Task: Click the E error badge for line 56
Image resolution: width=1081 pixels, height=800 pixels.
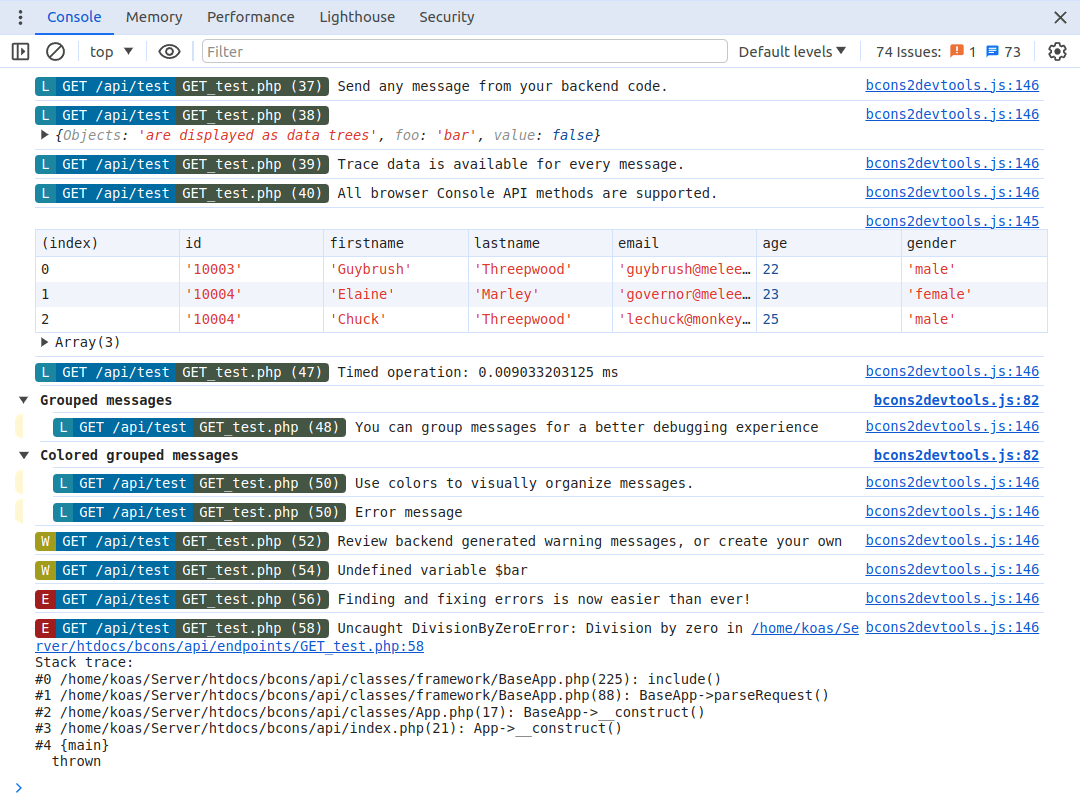Action: point(46,599)
